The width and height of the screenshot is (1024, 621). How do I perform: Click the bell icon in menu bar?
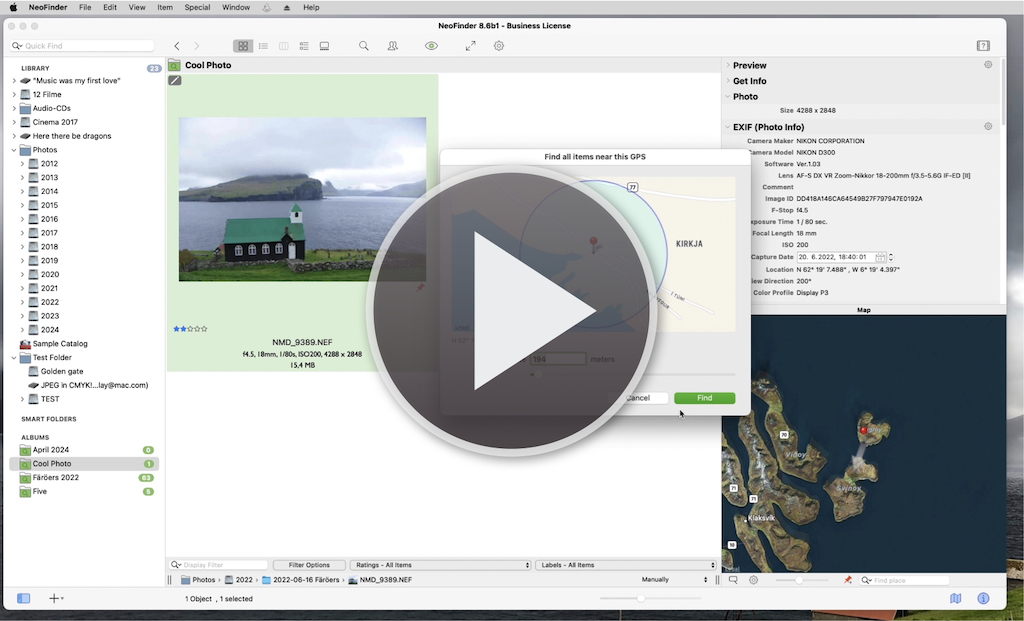point(266,7)
